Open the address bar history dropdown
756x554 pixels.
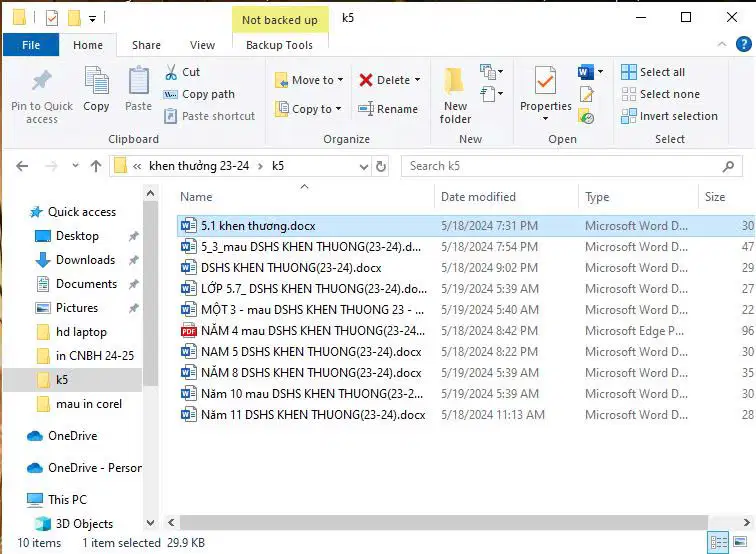pos(364,167)
